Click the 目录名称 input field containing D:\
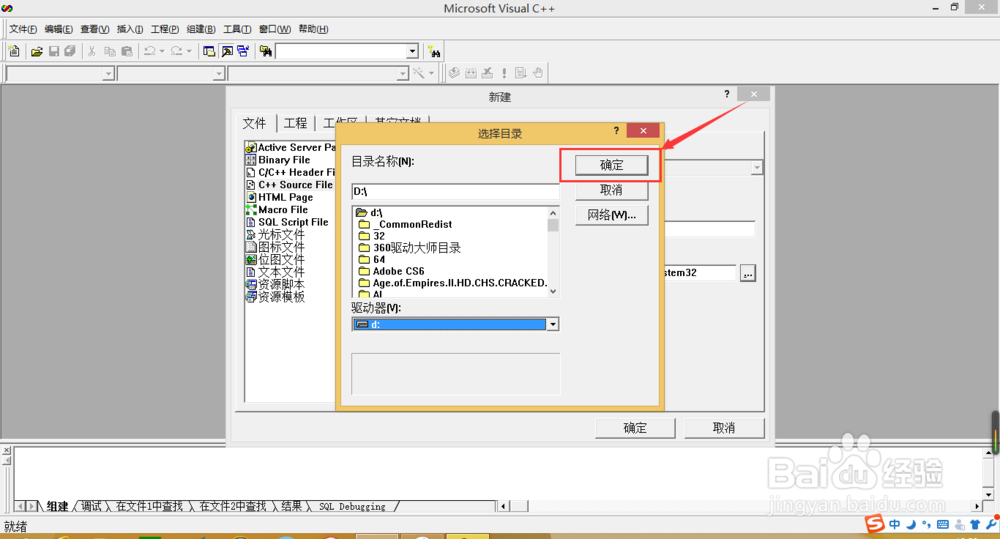1000x539 pixels. 455,191
